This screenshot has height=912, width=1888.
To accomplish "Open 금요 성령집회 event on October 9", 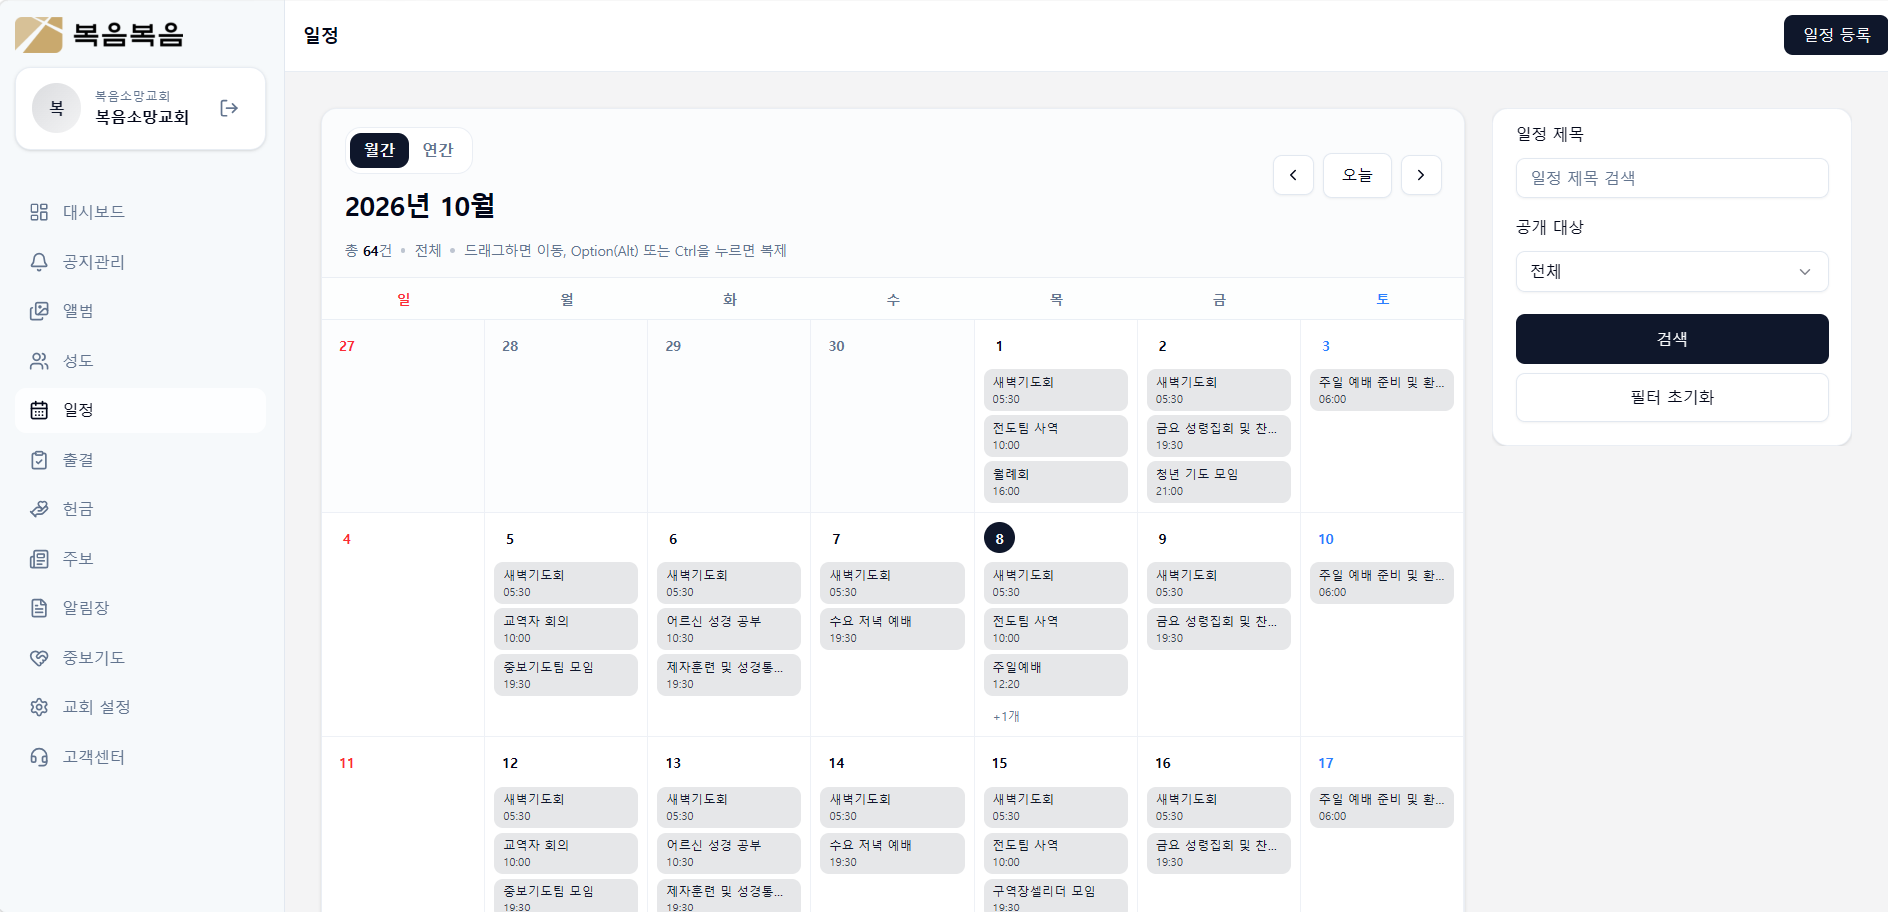I will click(1218, 629).
